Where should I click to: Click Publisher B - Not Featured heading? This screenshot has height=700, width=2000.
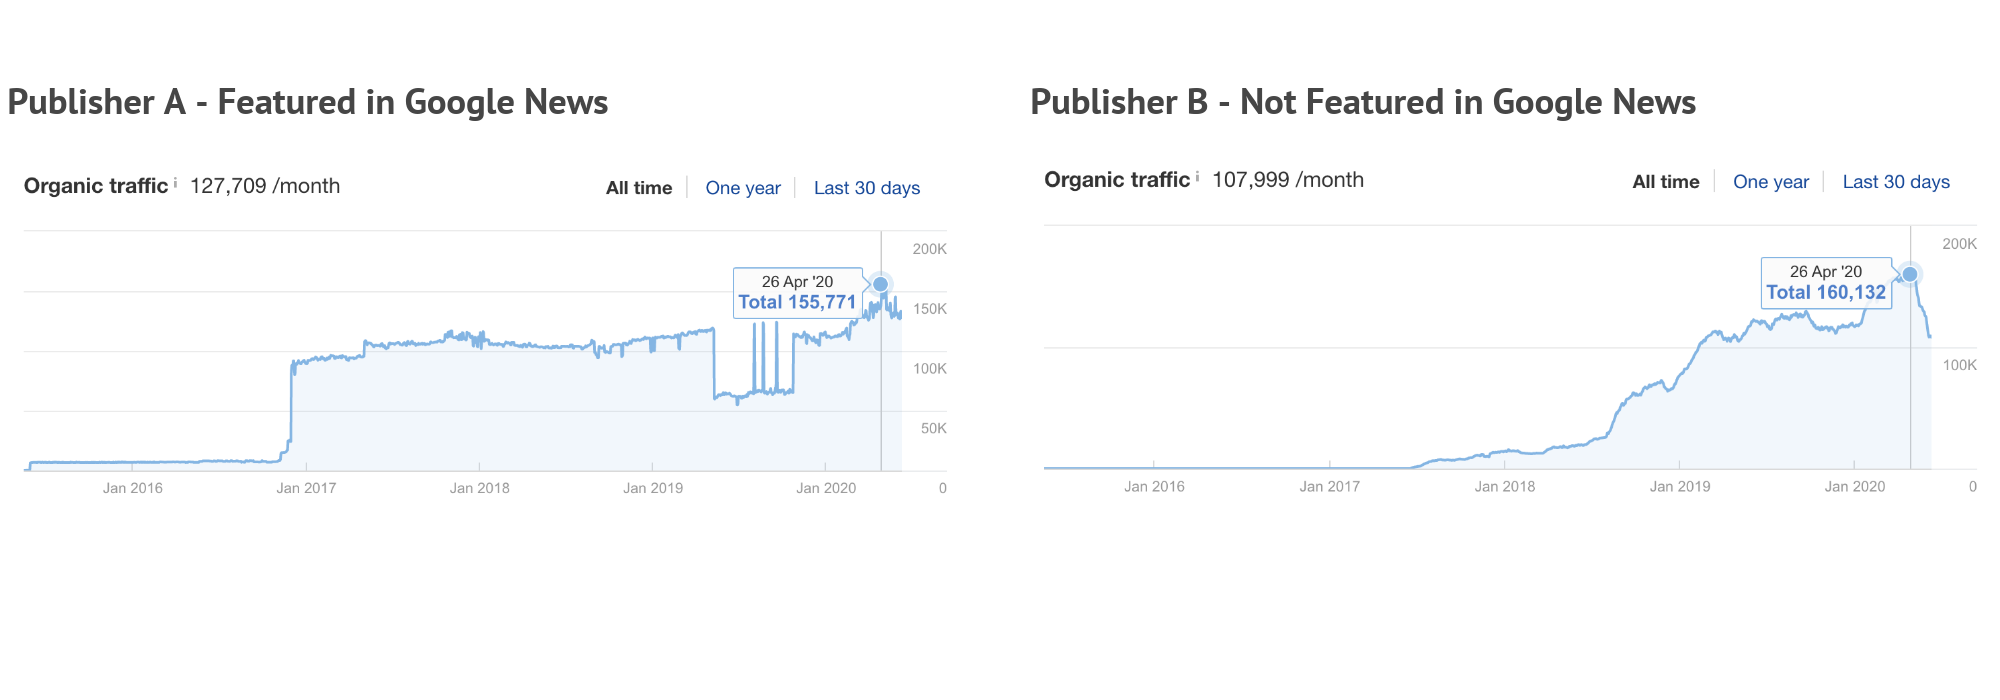click(x=1363, y=102)
